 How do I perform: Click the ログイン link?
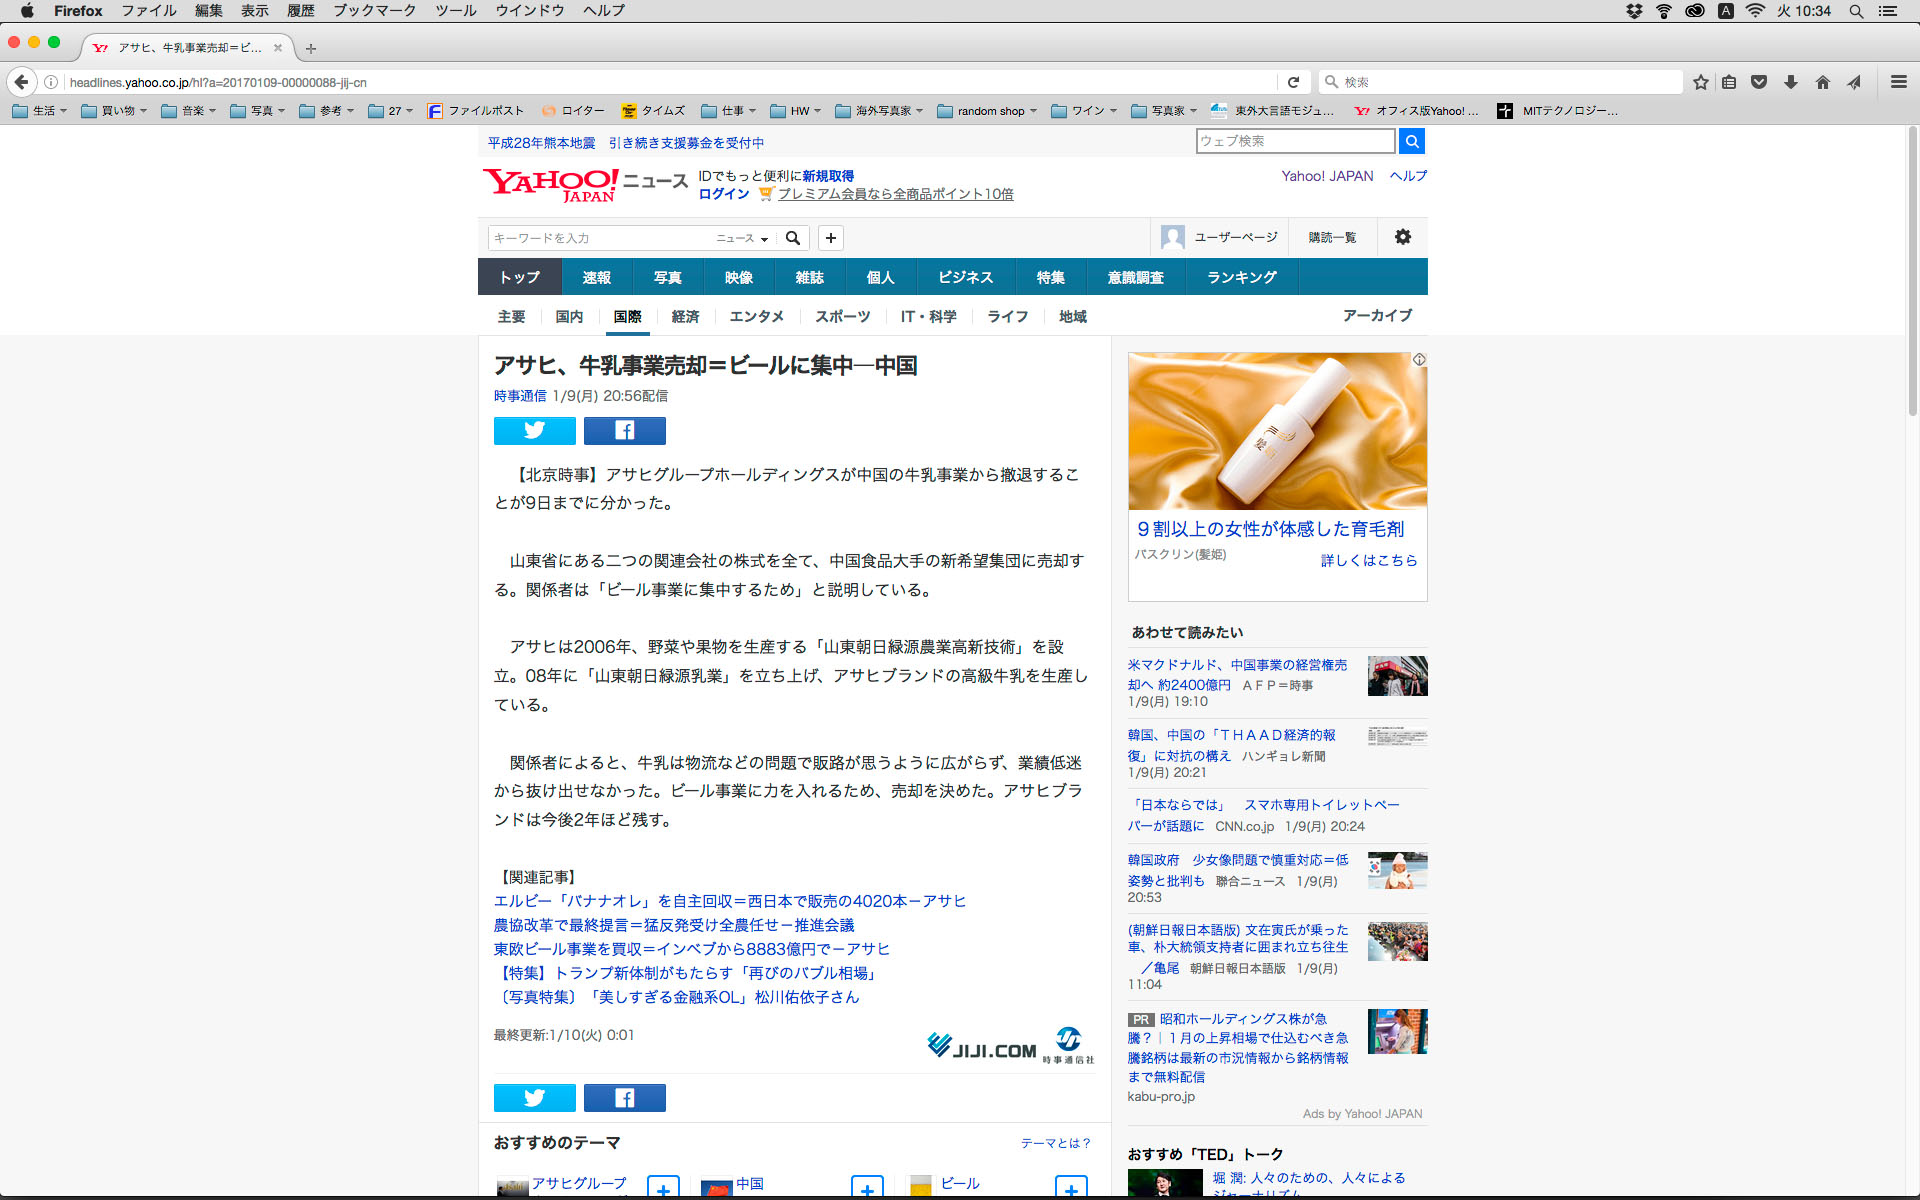723,194
